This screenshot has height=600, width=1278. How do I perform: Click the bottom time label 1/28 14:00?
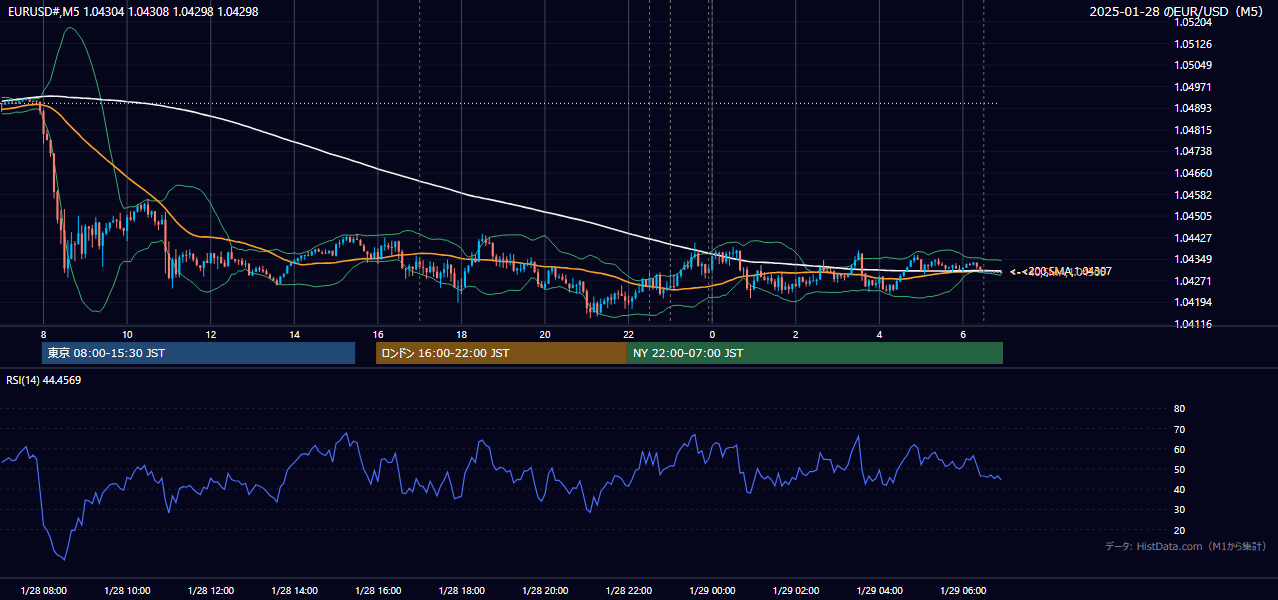[x=294, y=591]
